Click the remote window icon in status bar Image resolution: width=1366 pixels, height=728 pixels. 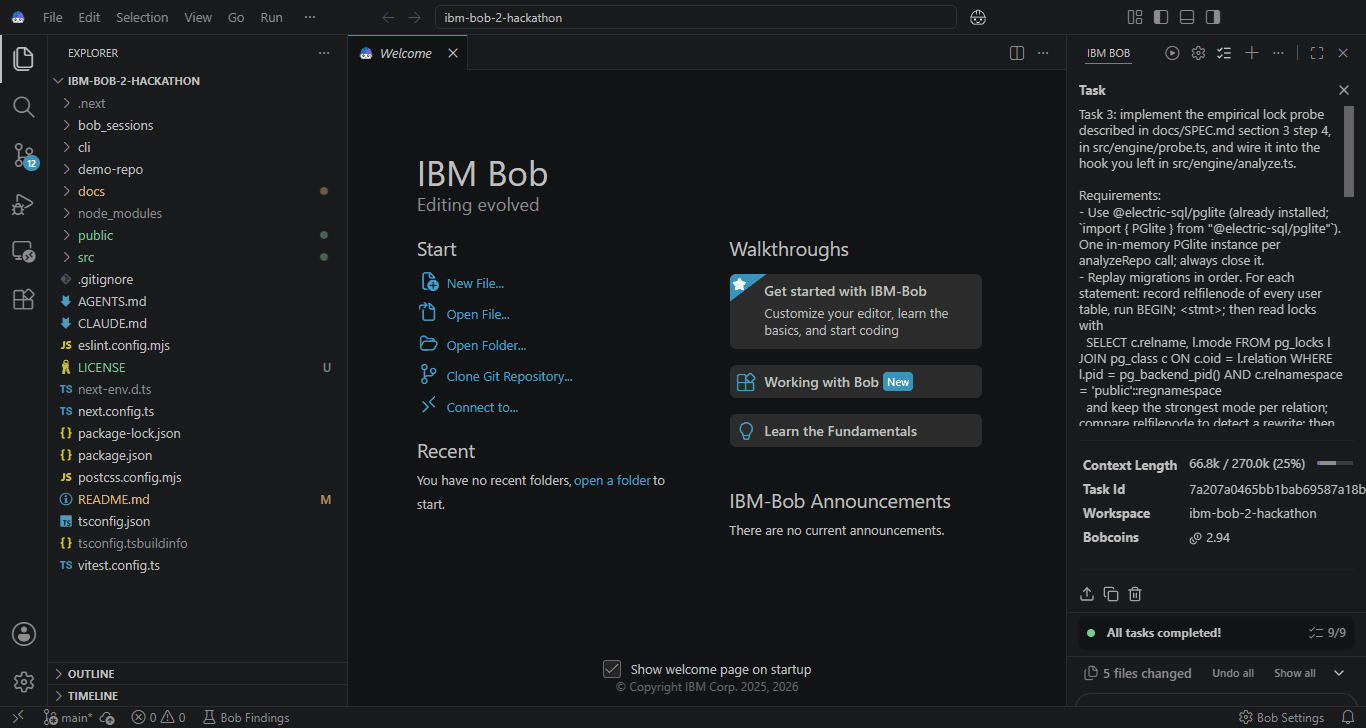coord(17,717)
